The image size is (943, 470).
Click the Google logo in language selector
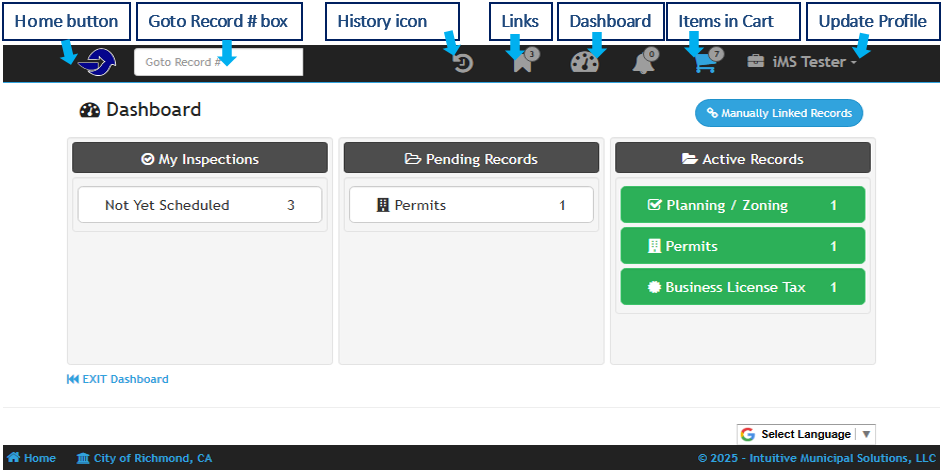point(748,434)
